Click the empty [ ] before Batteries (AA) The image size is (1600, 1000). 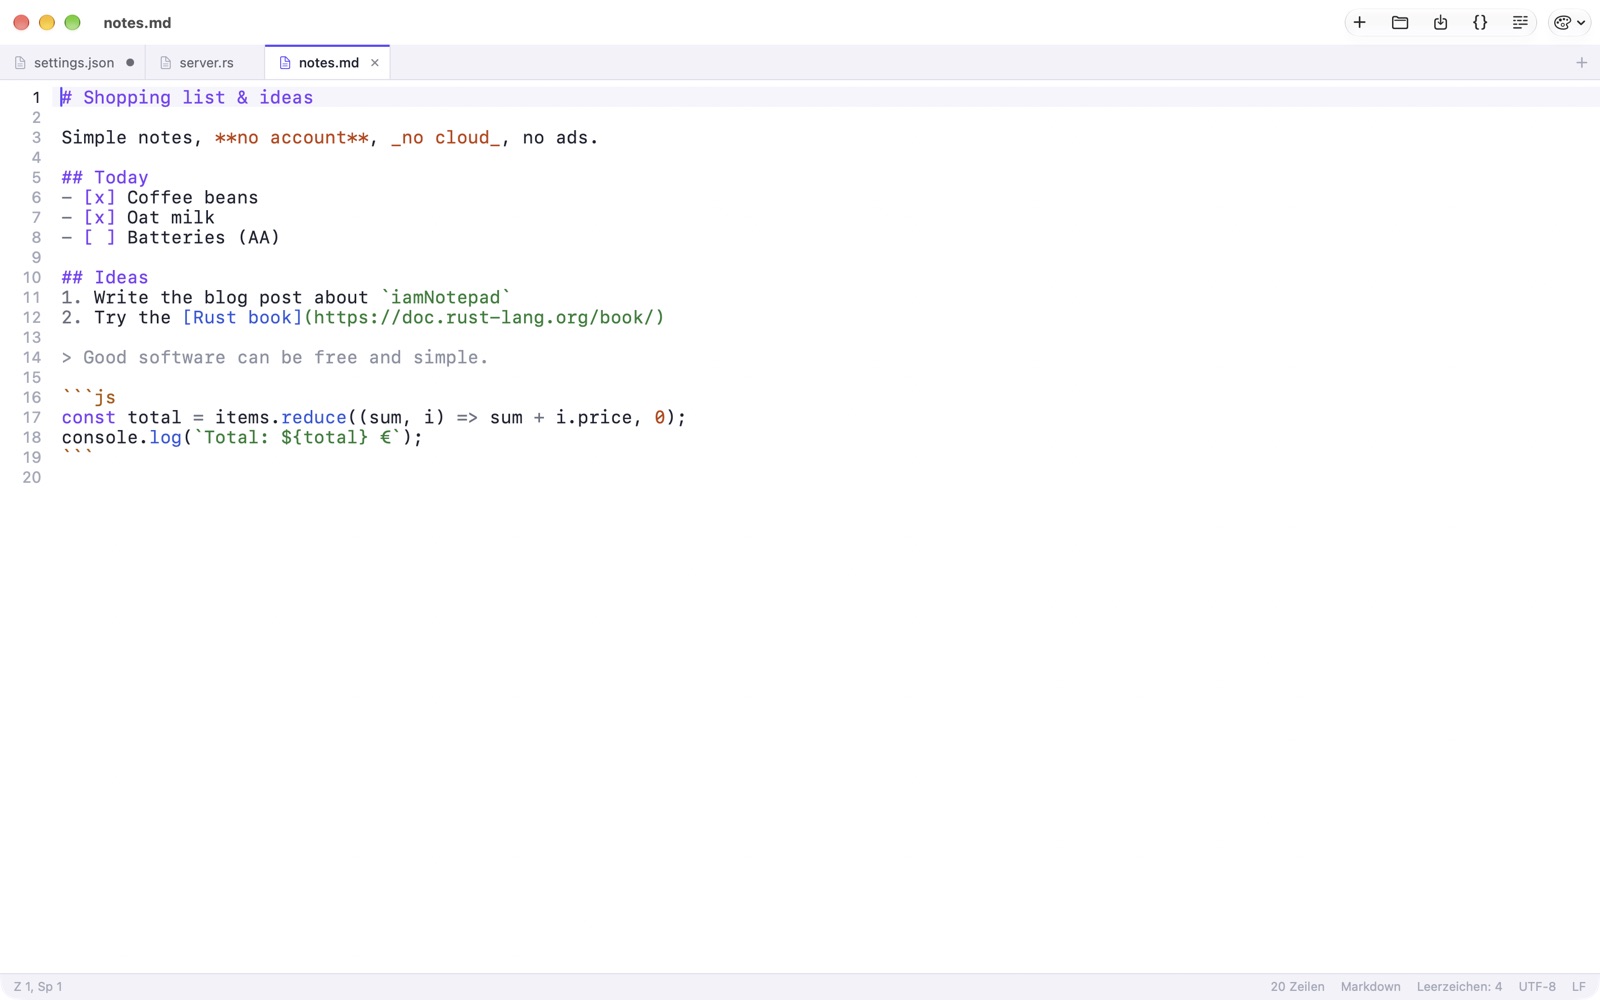click(99, 238)
